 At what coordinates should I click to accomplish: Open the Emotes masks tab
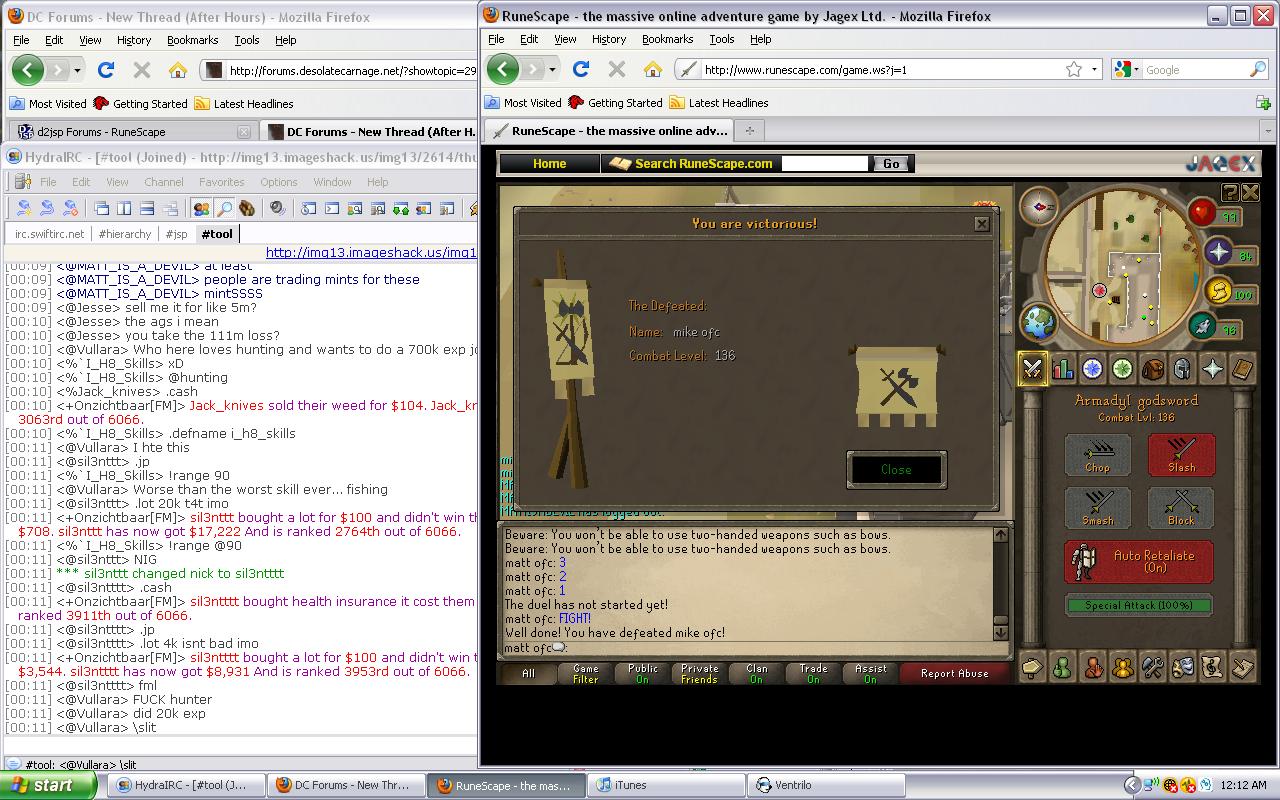1182,666
